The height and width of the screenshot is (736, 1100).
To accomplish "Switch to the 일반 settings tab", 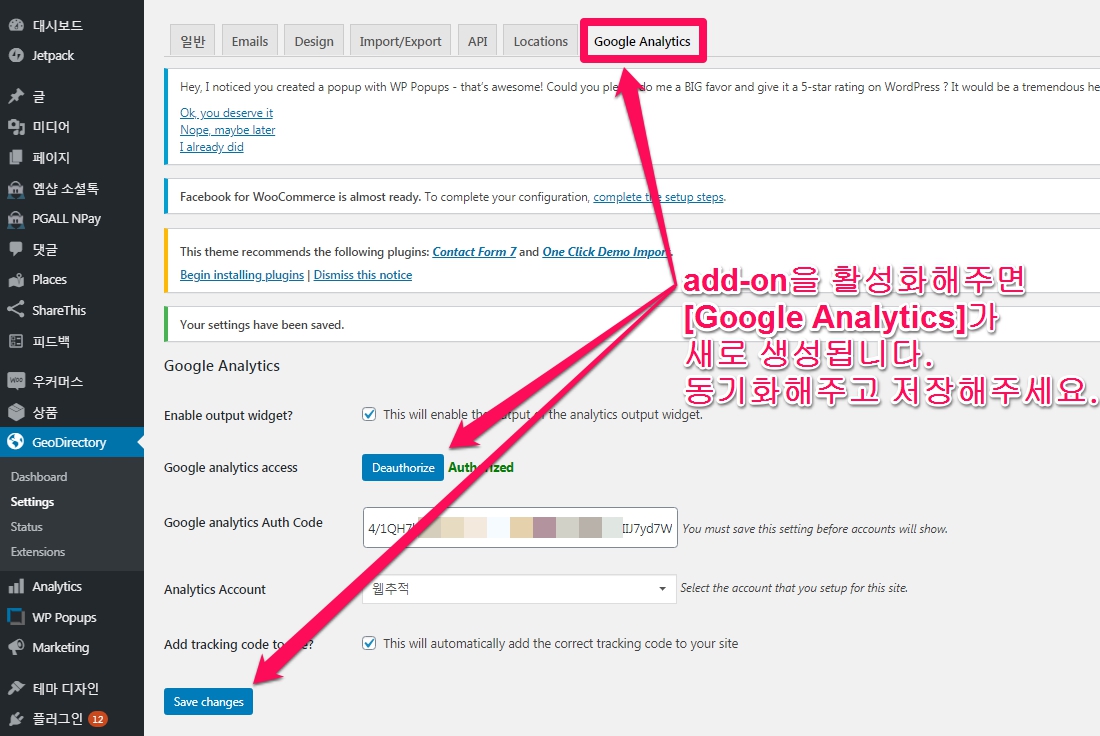I will tap(193, 41).
